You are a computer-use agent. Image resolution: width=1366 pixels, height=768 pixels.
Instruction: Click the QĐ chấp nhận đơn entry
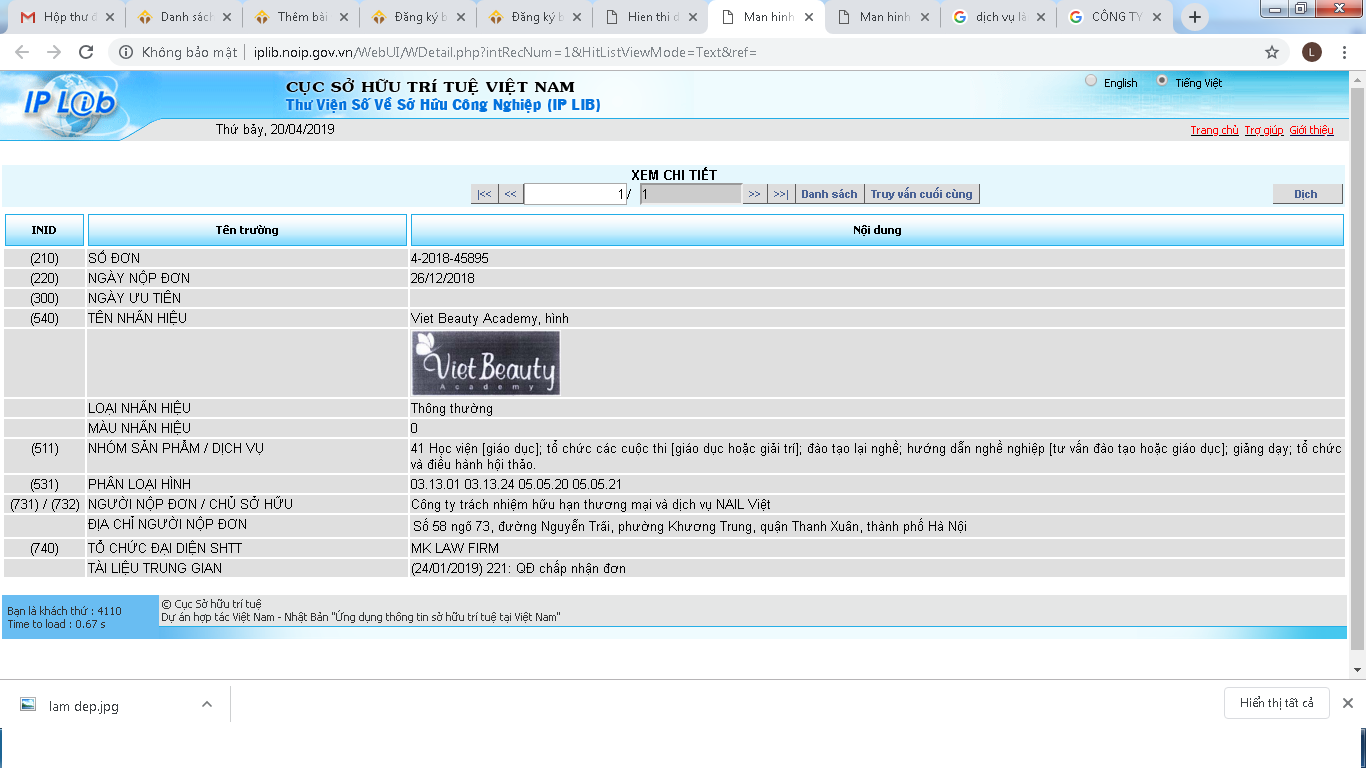[518, 568]
